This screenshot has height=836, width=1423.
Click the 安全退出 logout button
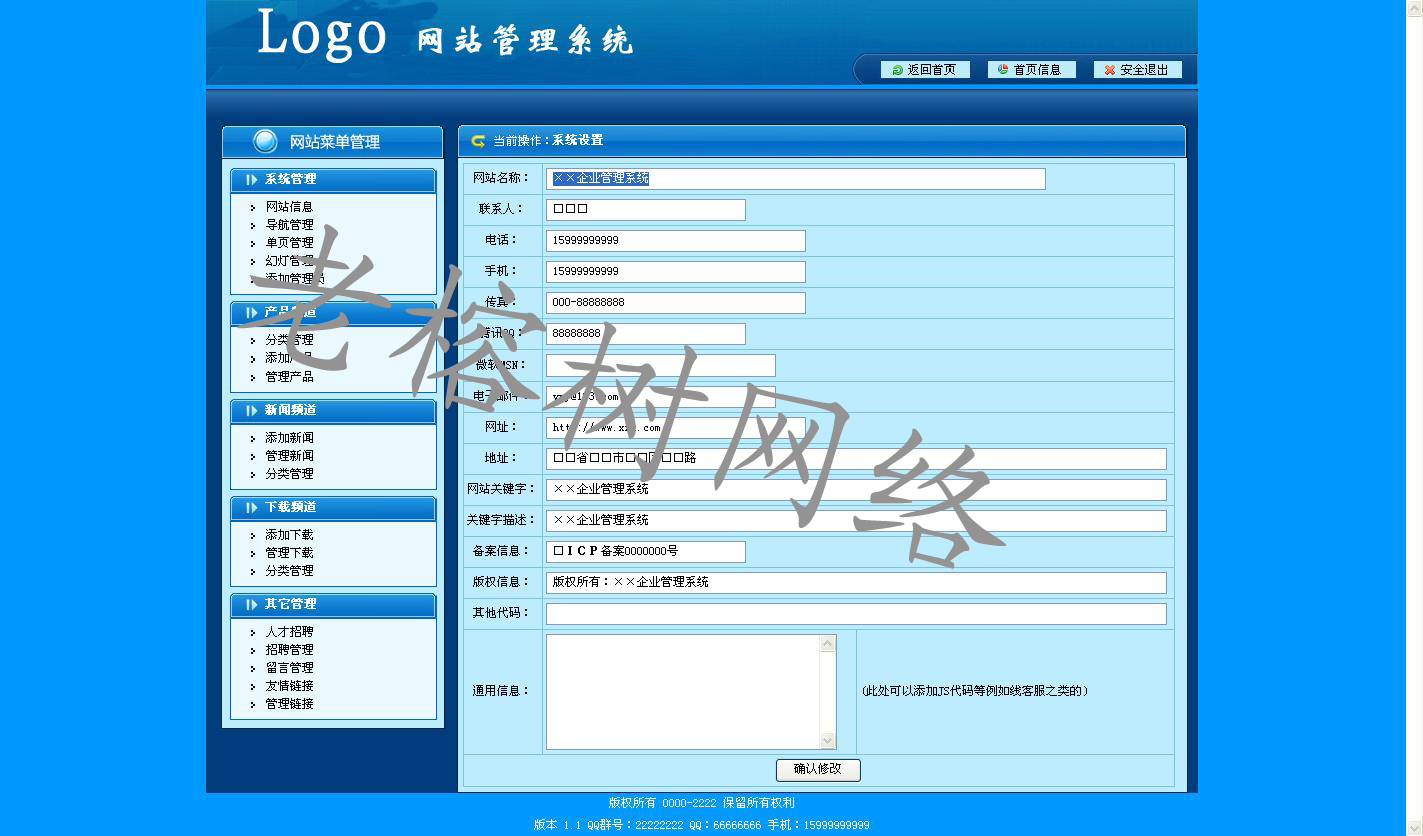tap(1138, 70)
